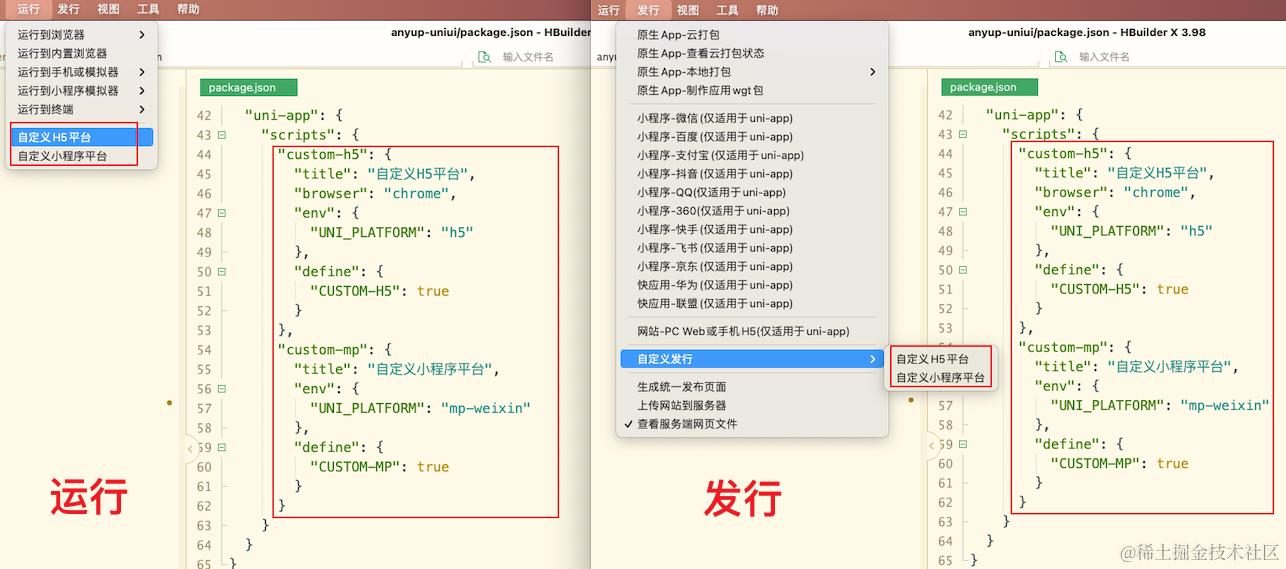Open 发行 in the 运行-menu window's menu bar
This screenshot has width=1286, height=569.
point(68,9)
